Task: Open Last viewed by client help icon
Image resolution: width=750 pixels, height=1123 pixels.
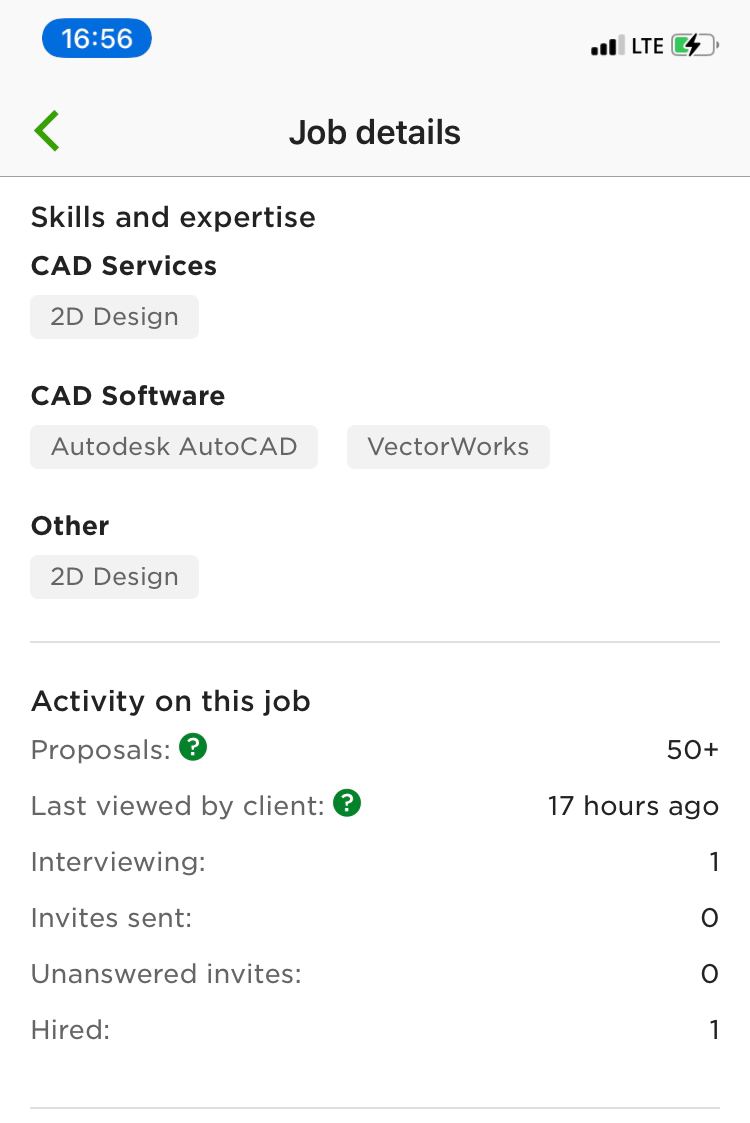Action: point(347,803)
